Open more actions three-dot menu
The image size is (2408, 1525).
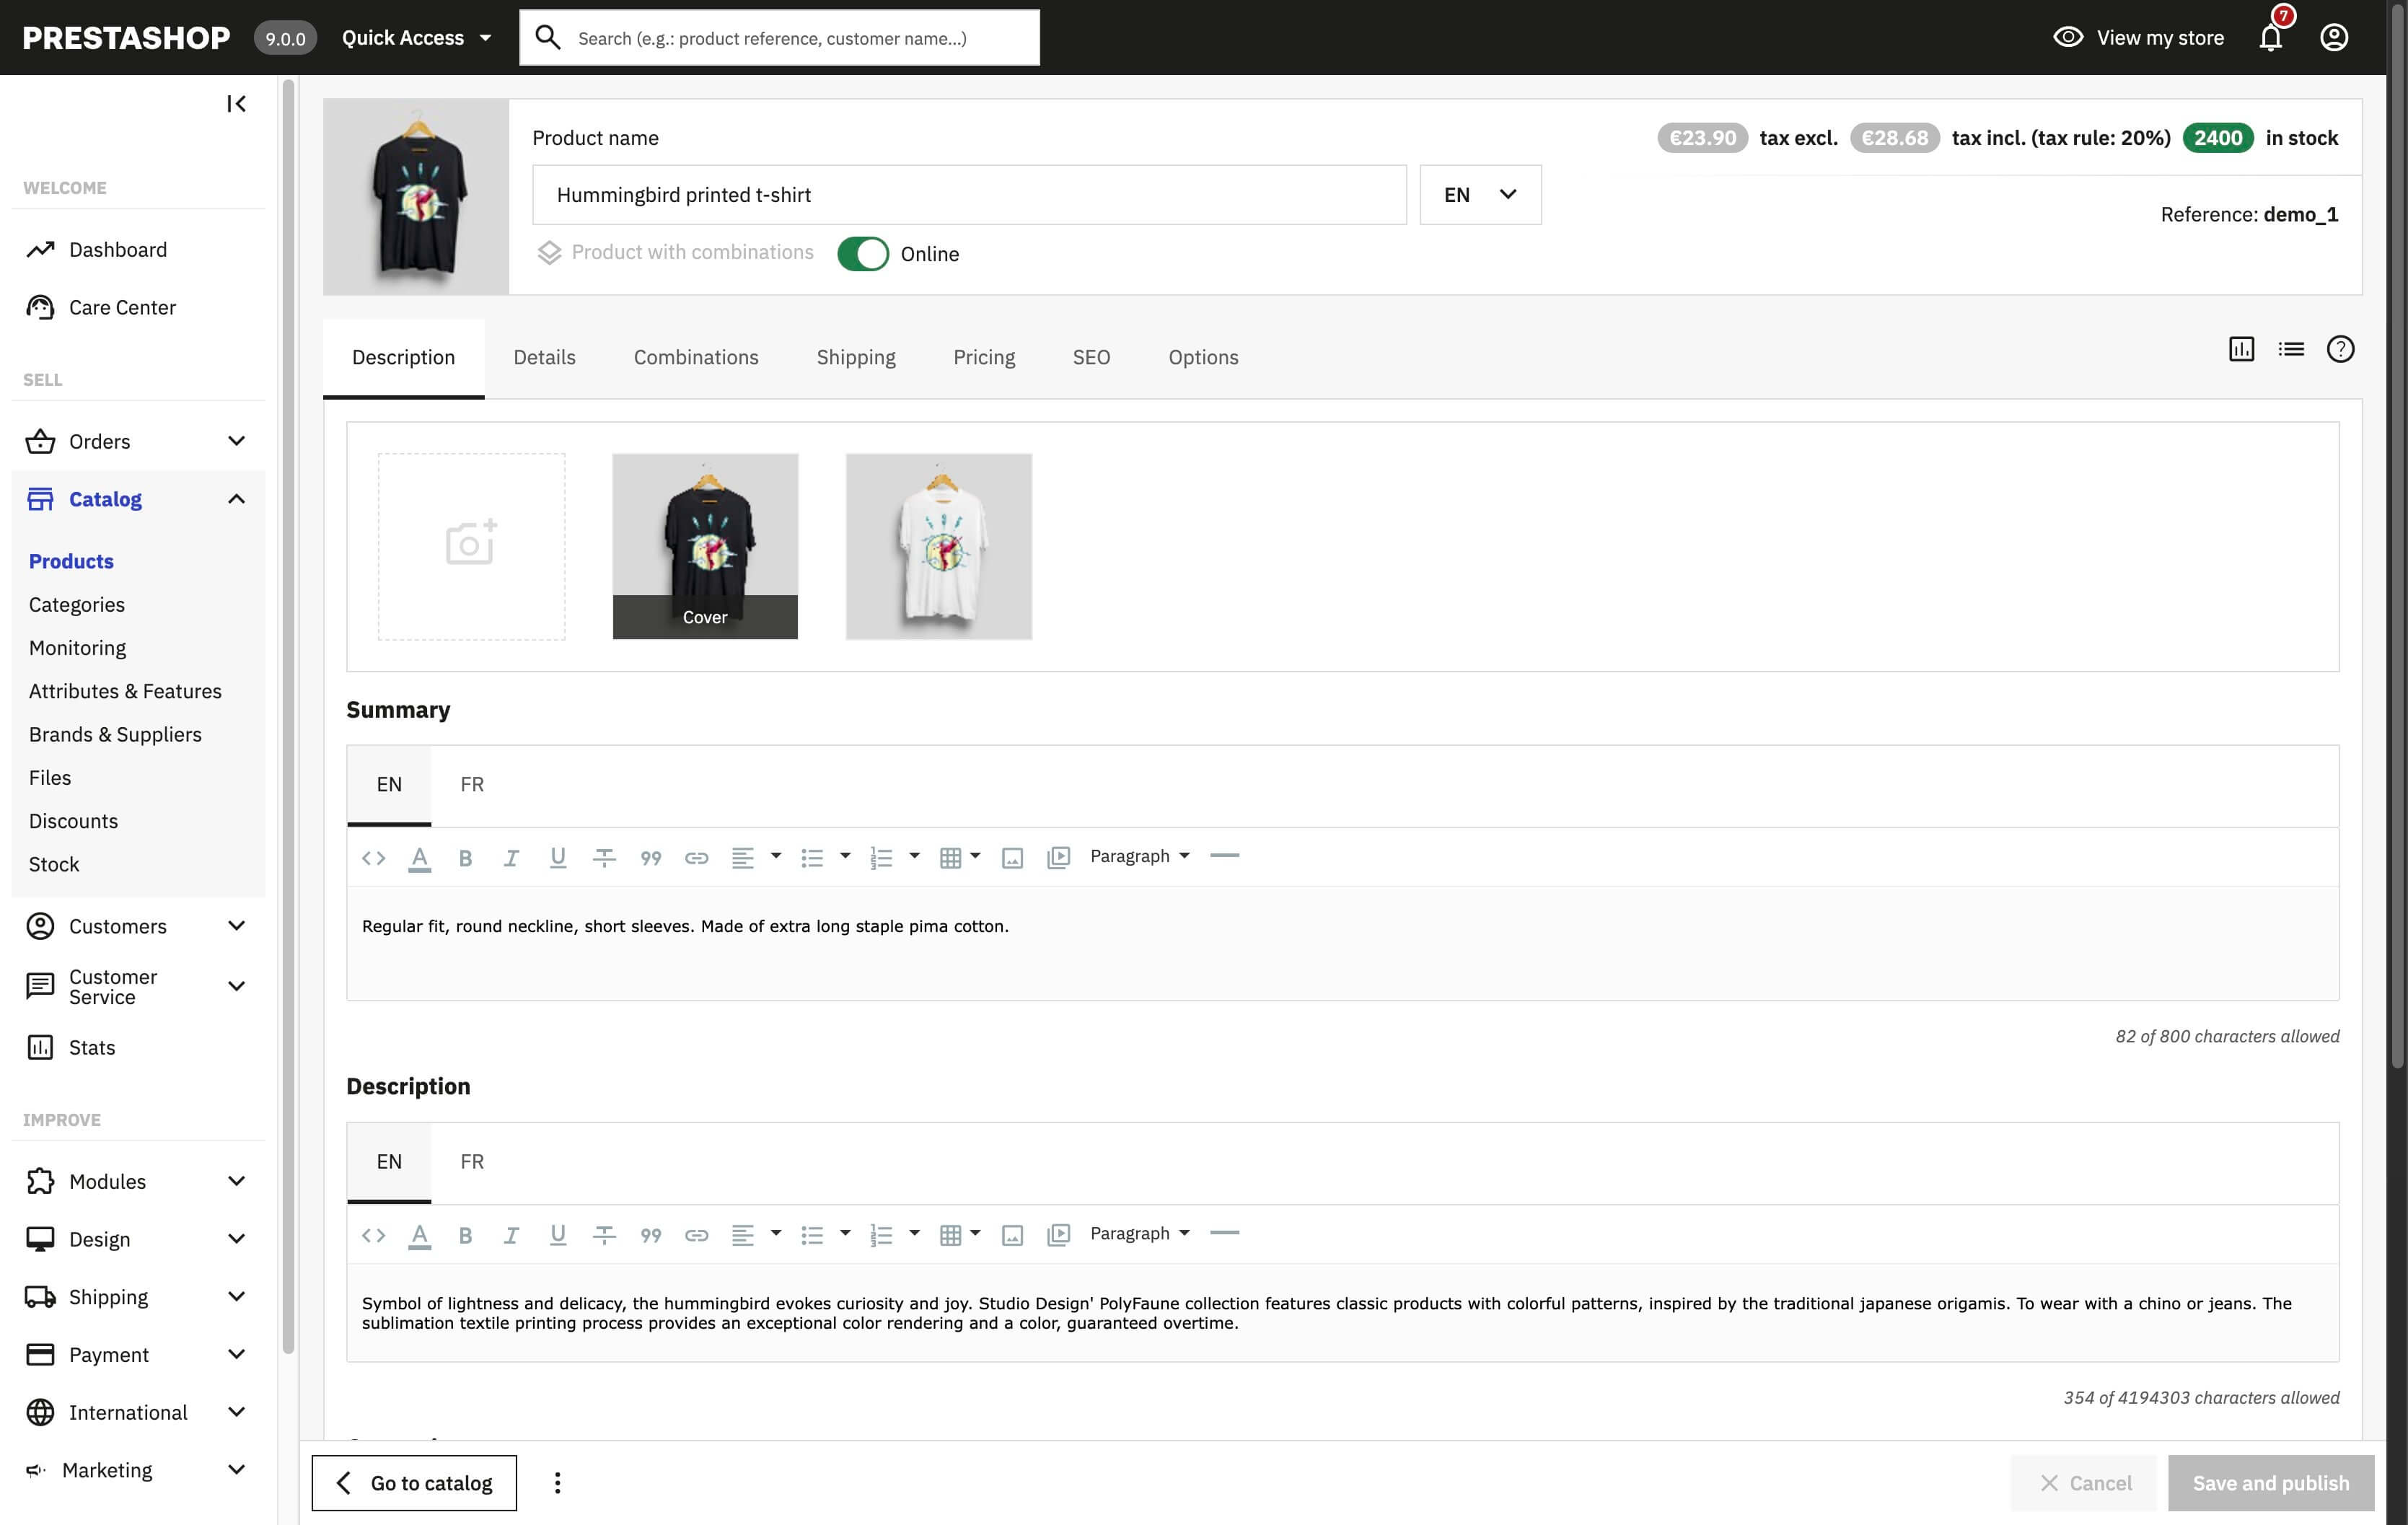pos(557,1483)
